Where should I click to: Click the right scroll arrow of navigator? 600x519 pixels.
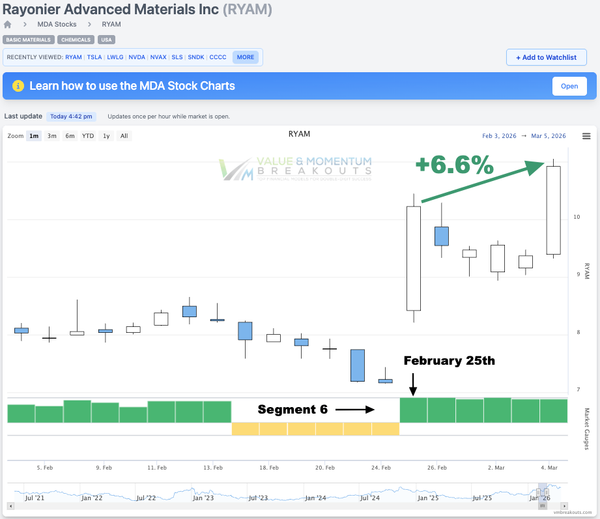click(564, 506)
